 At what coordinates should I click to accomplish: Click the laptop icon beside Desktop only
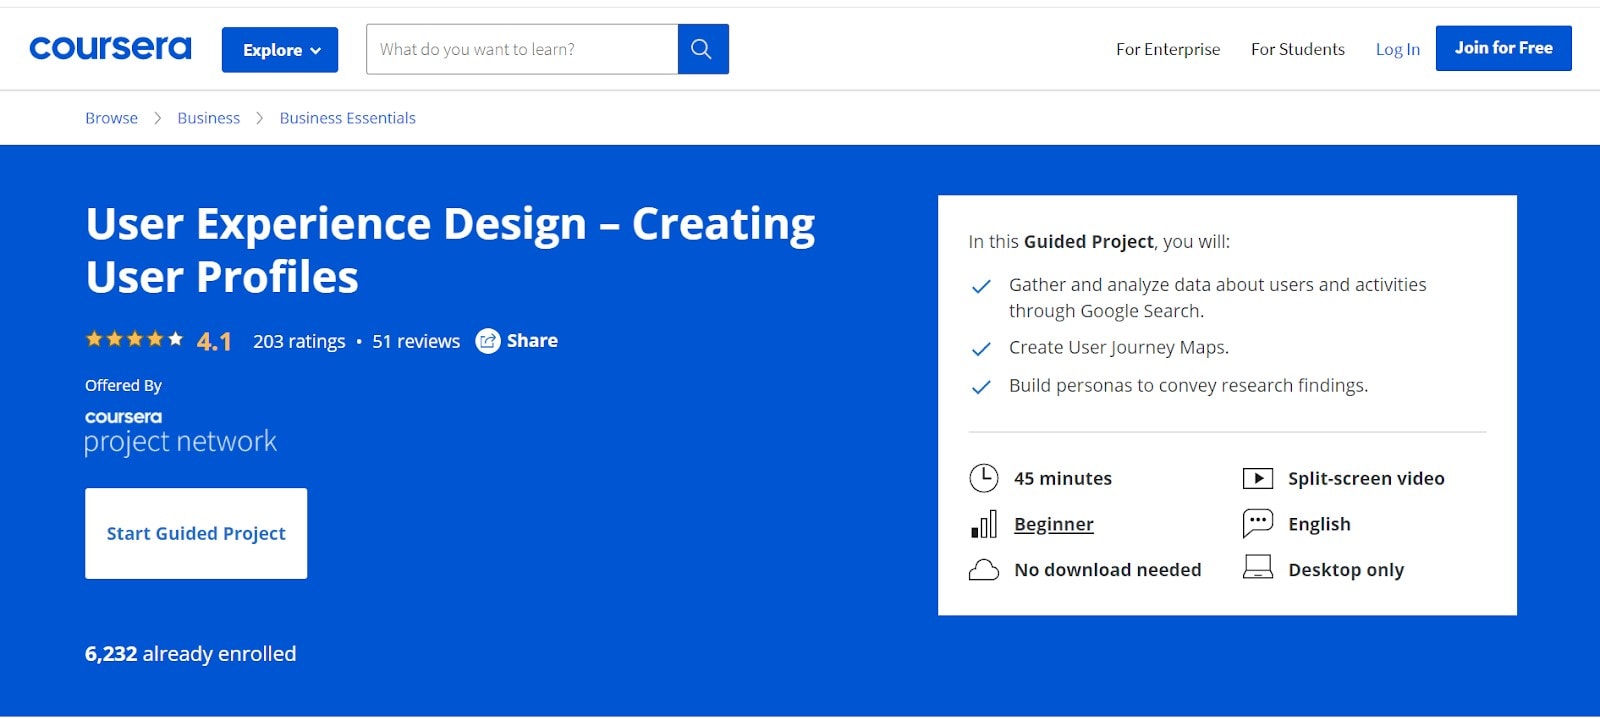click(x=1257, y=568)
